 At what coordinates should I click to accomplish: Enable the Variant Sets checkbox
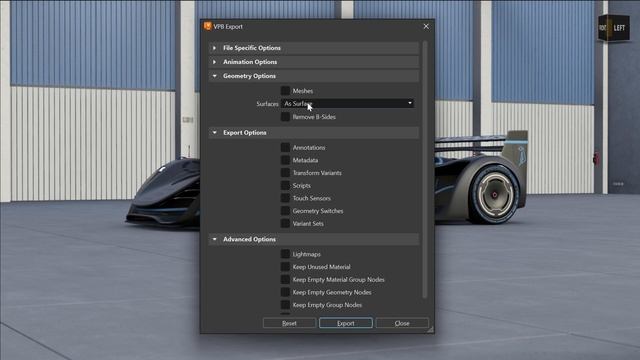point(285,223)
